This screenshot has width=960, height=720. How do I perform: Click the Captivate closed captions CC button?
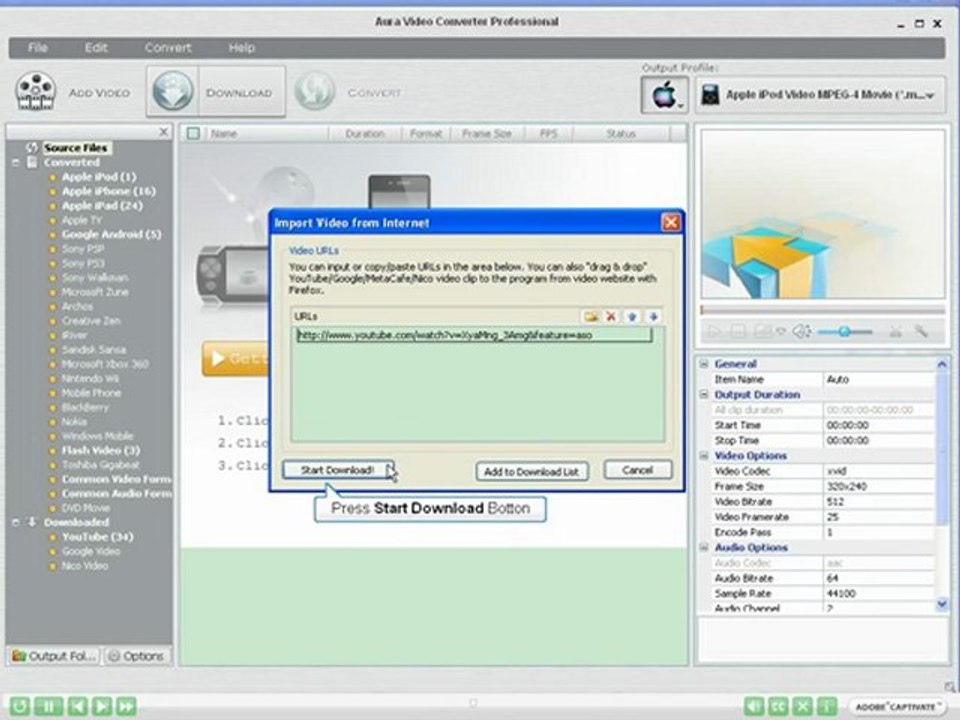click(x=778, y=706)
